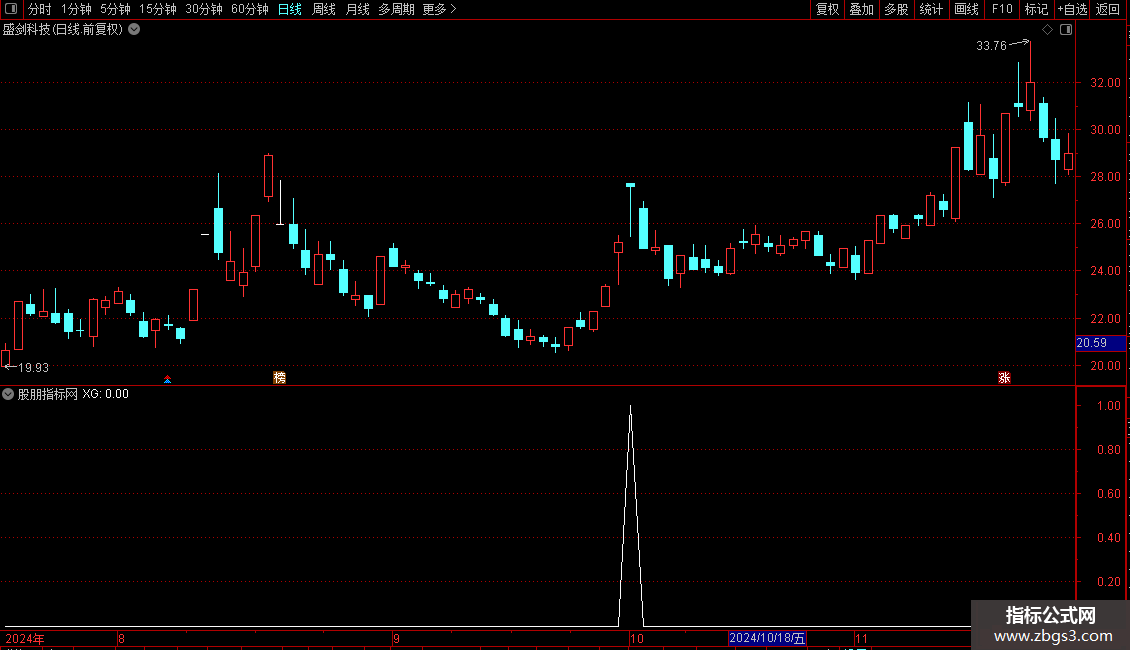
Task: Expand dropdown next to 盛剑科技 title
Action: coord(134,30)
